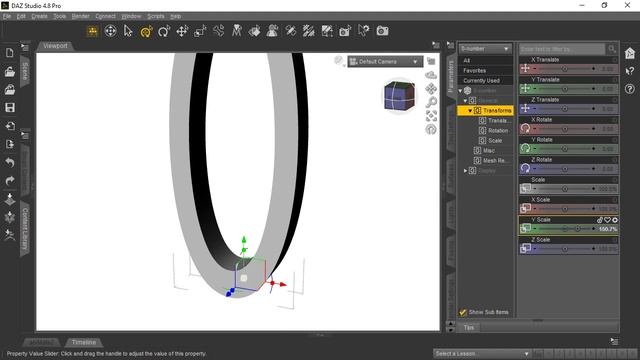Click the New Scene file icon

coord(10,53)
